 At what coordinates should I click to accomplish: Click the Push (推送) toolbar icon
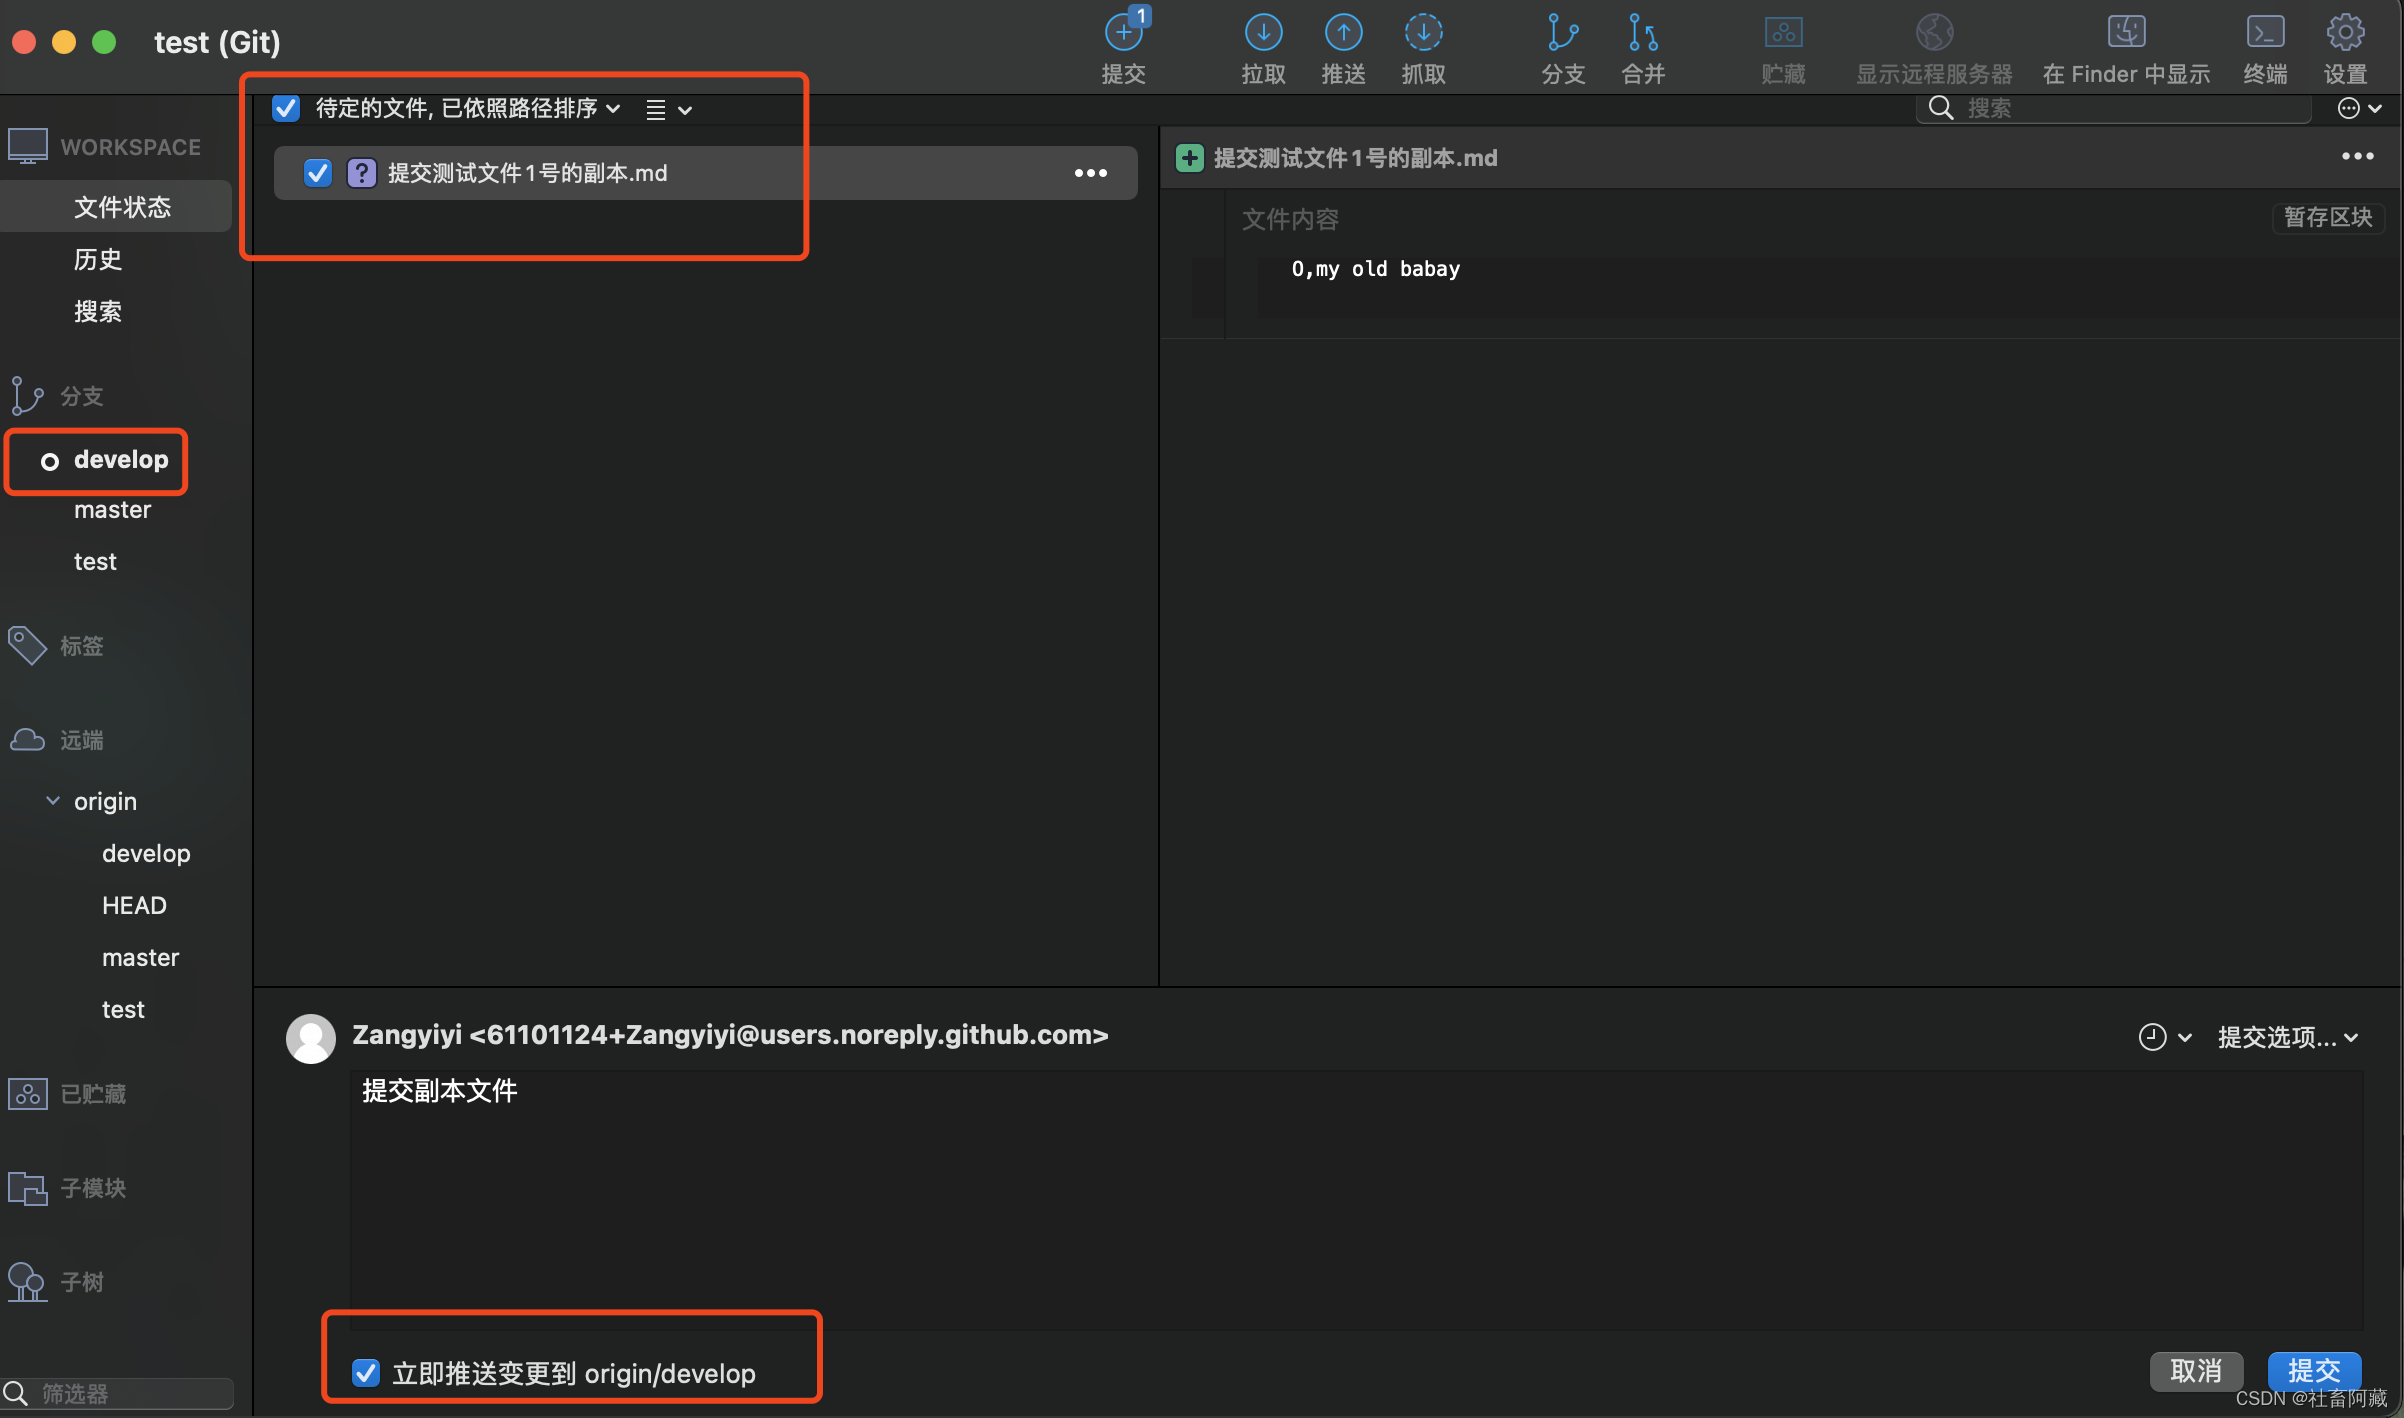[1343, 34]
